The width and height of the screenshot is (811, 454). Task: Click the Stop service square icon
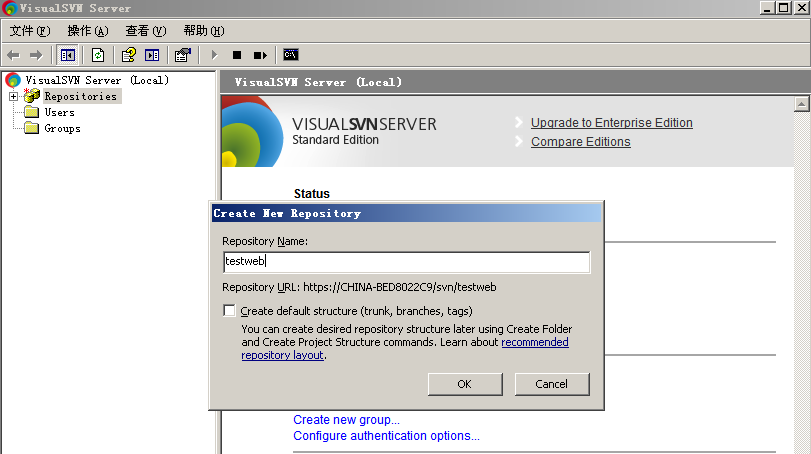point(237,55)
